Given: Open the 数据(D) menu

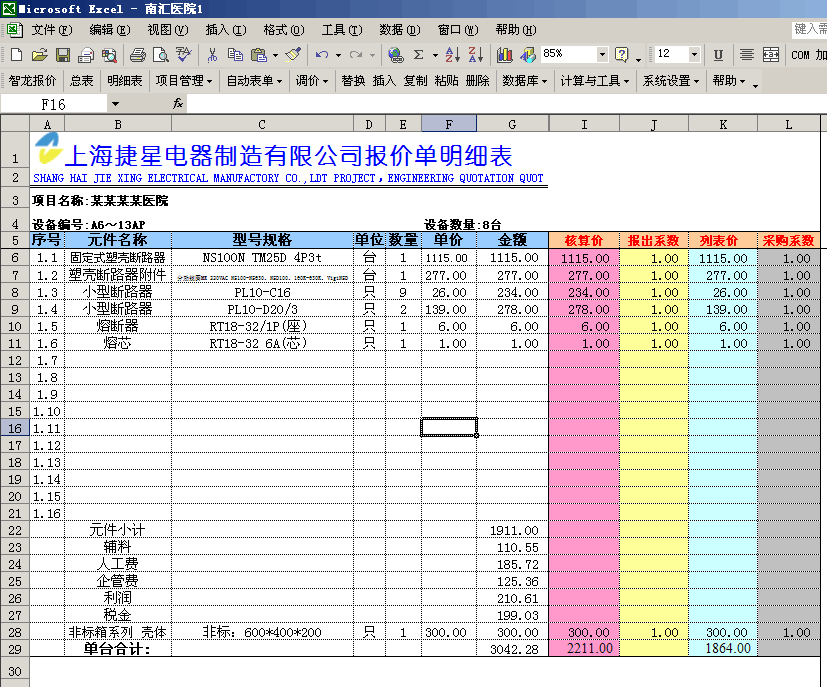Looking at the screenshot, I should pos(400,30).
